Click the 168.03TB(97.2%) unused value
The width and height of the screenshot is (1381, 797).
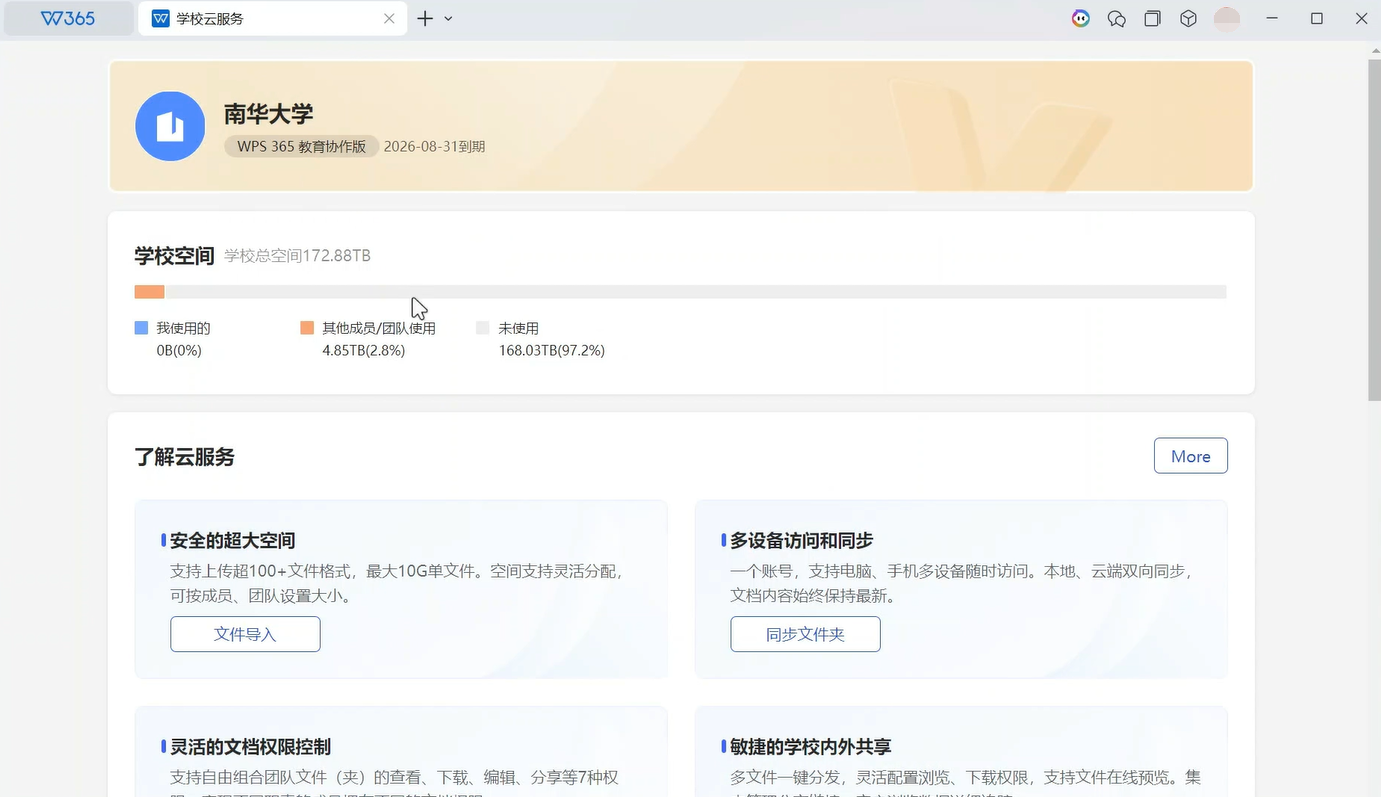tap(552, 351)
